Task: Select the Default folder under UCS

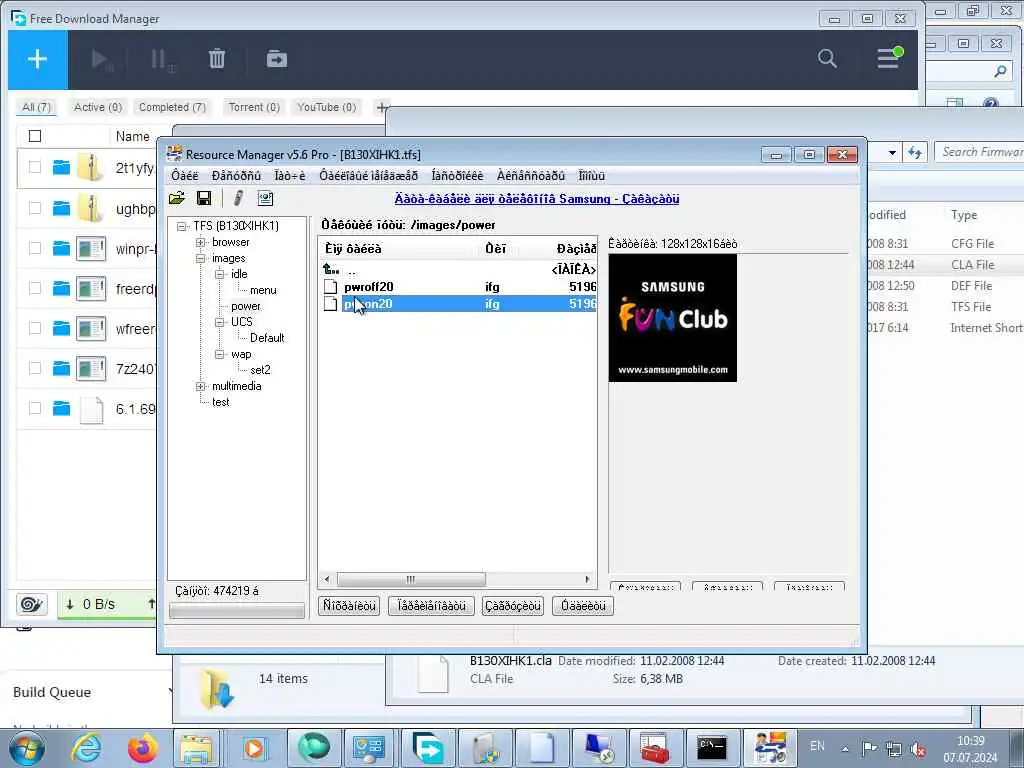Action: tap(267, 338)
